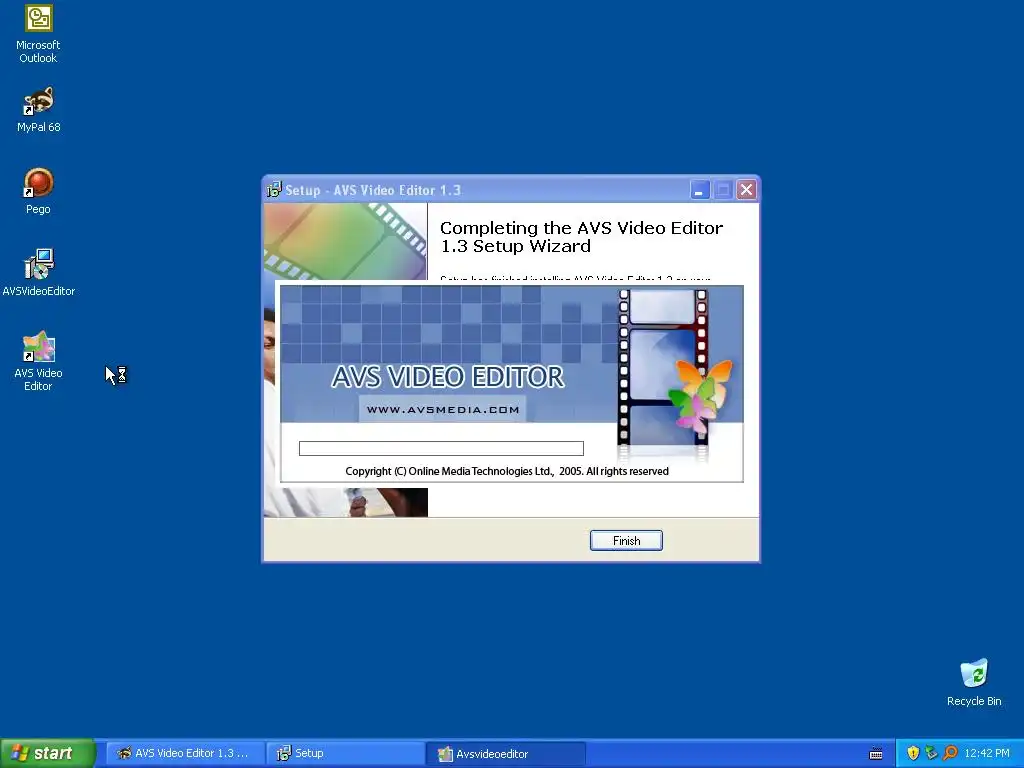Click the orange magnifier tray icon
The height and width of the screenshot is (768, 1024).
tap(950, 753)
